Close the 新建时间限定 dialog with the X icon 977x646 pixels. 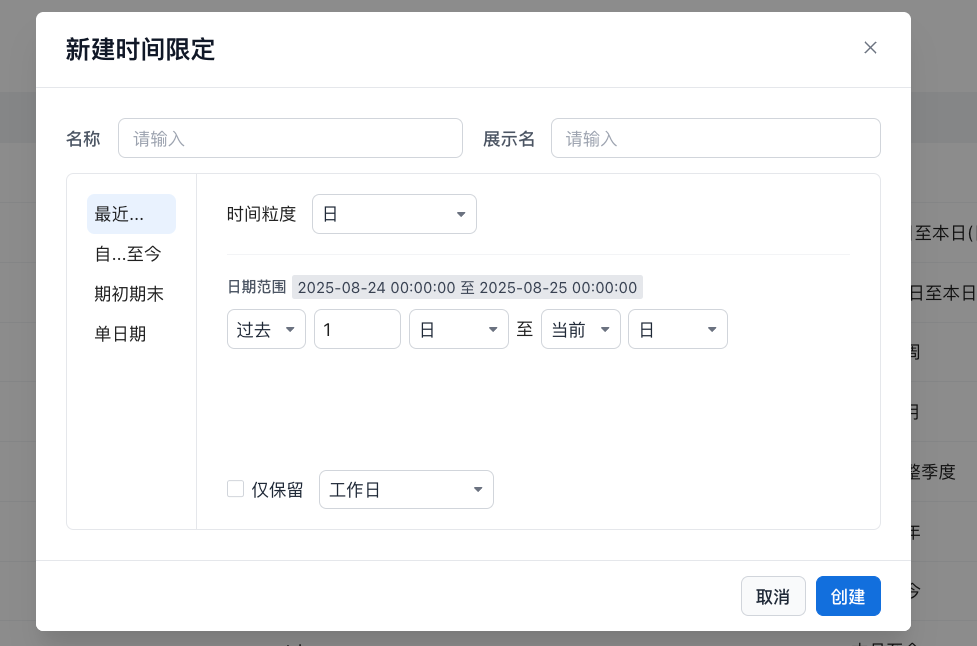point(870,48)
